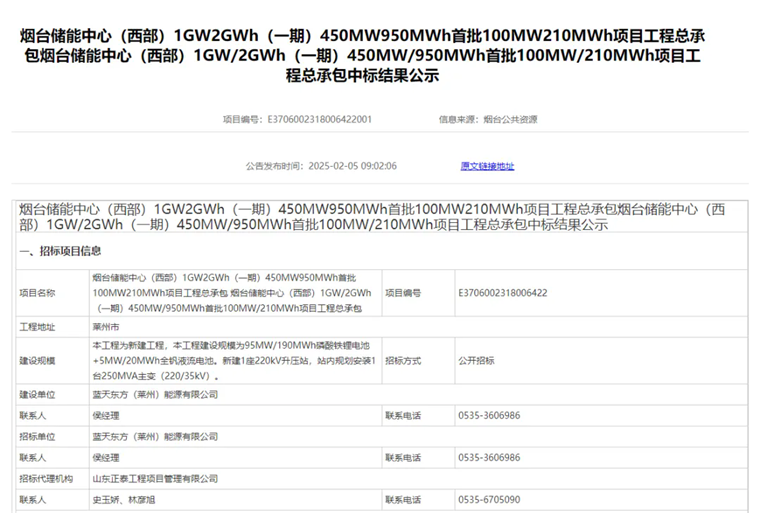Click the 招标代理机构 label cell

point(46,478)
